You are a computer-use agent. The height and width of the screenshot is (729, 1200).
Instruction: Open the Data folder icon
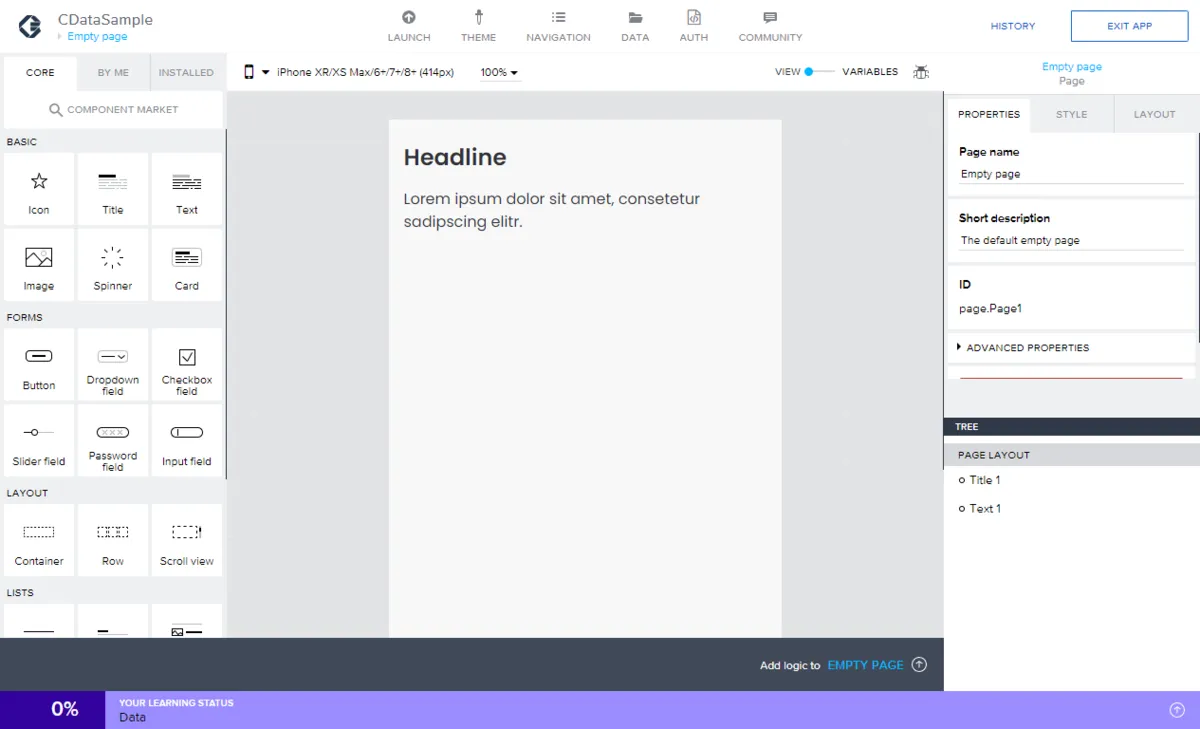click(634, 18)
